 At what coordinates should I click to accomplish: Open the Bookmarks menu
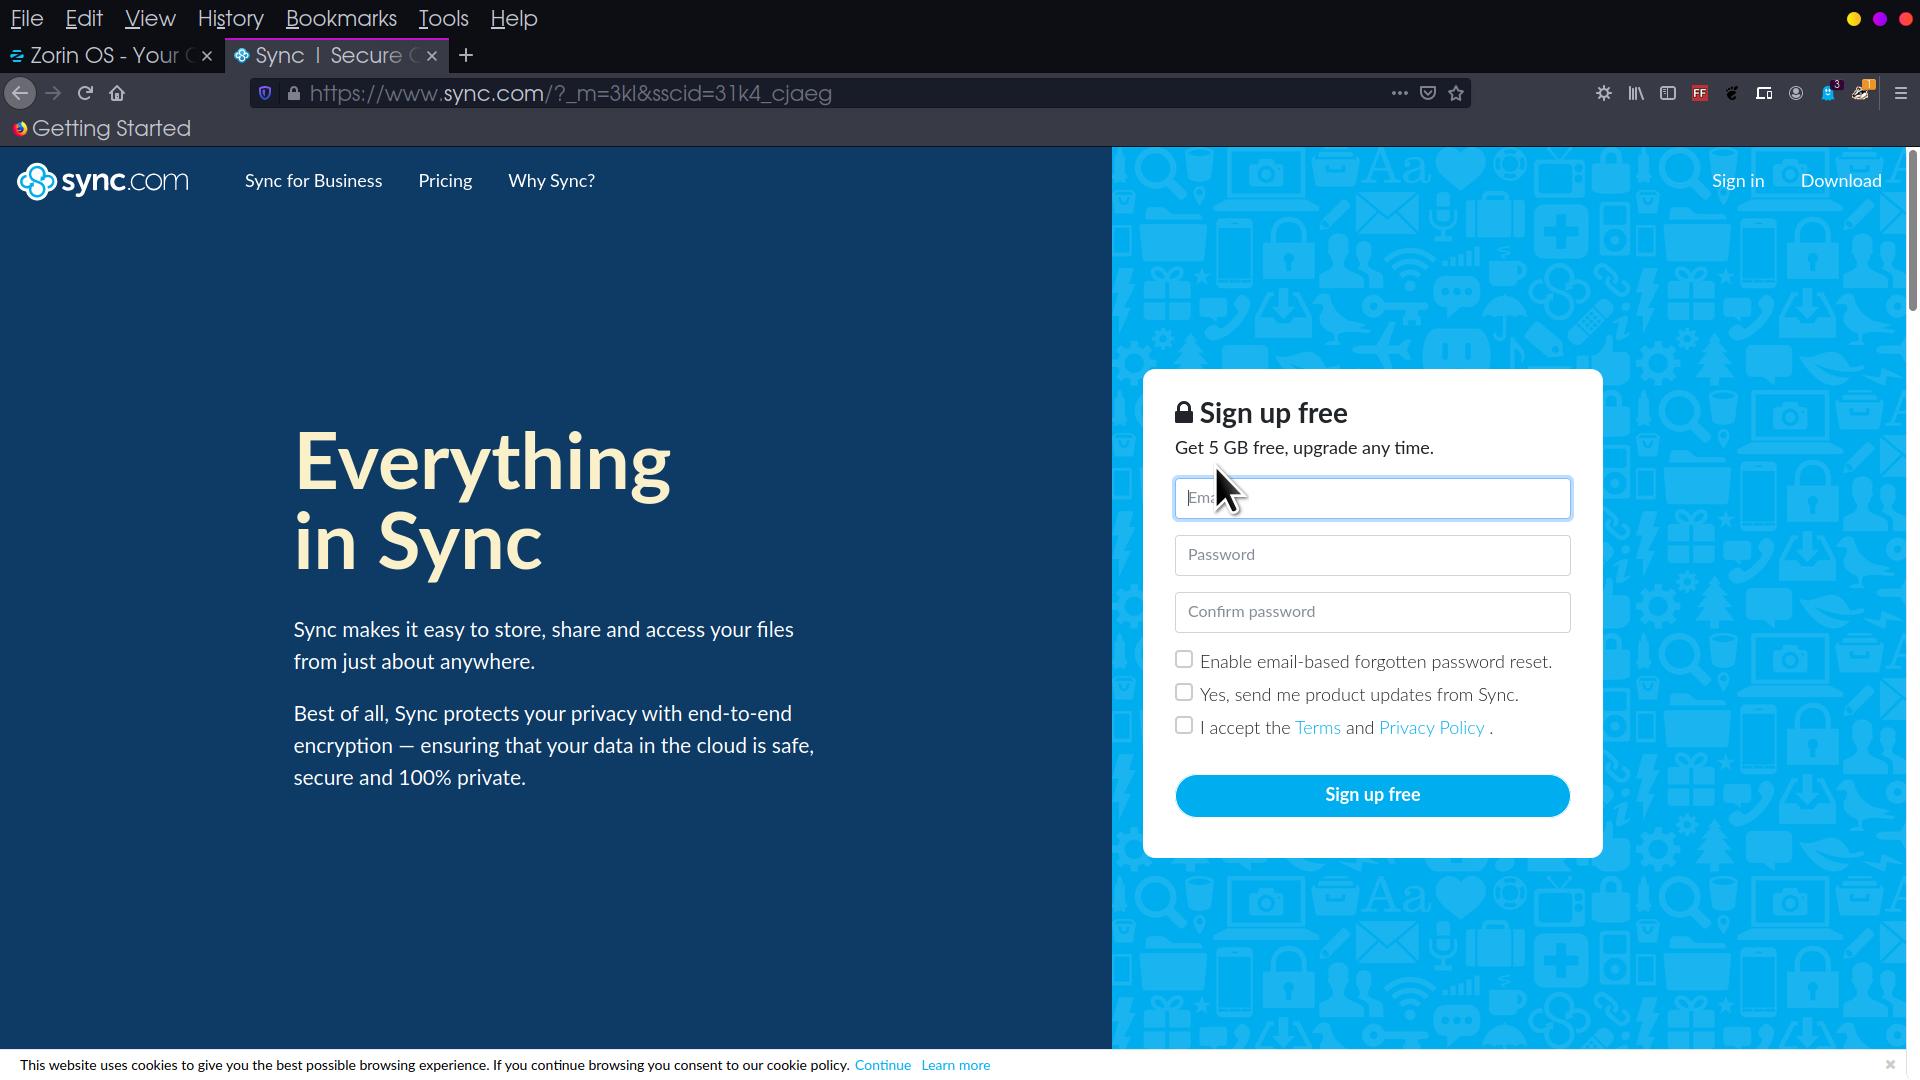[x=341, y=19]
